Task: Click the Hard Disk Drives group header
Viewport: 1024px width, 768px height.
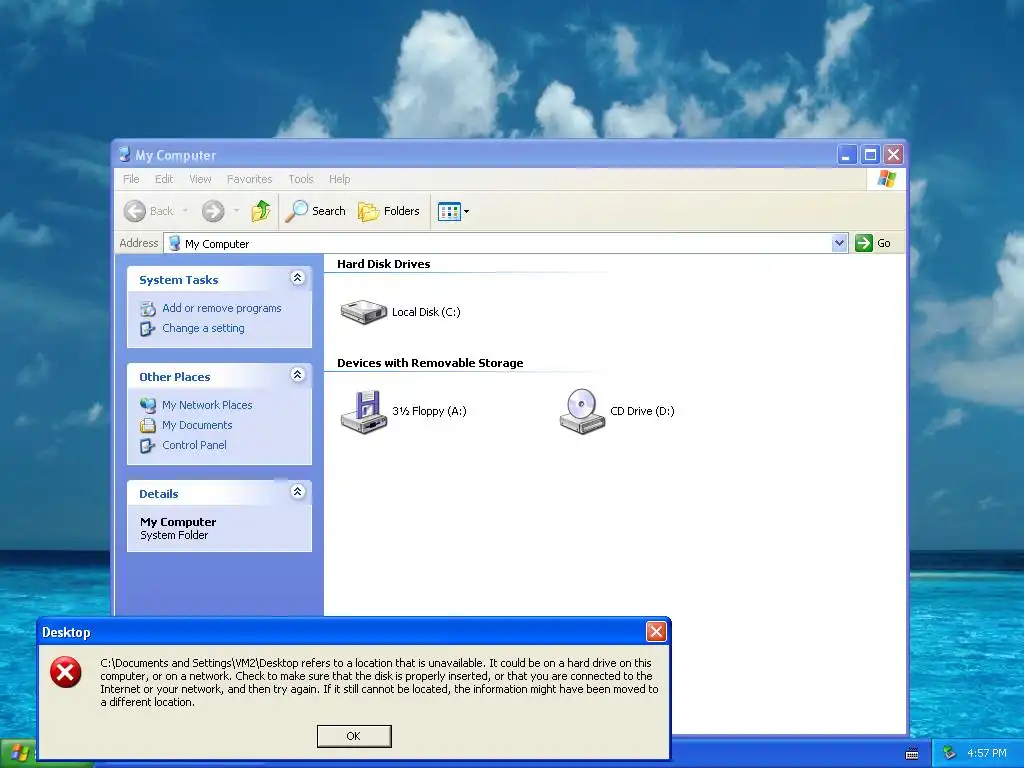Action: pyautogui.click(x=384, y=264)
